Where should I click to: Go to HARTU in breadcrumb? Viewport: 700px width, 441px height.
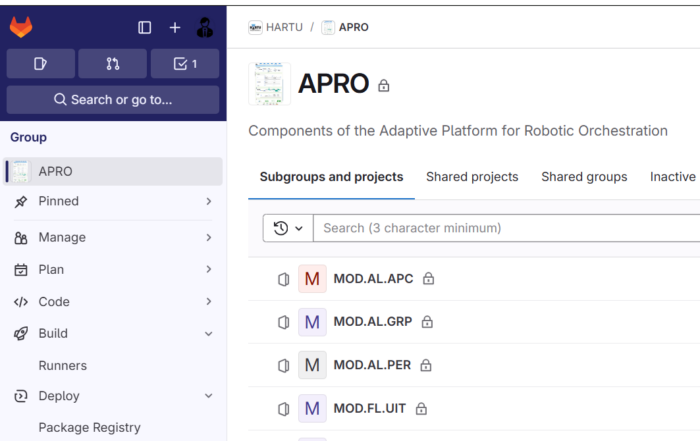pyautogui.click(x=284, y=27)
